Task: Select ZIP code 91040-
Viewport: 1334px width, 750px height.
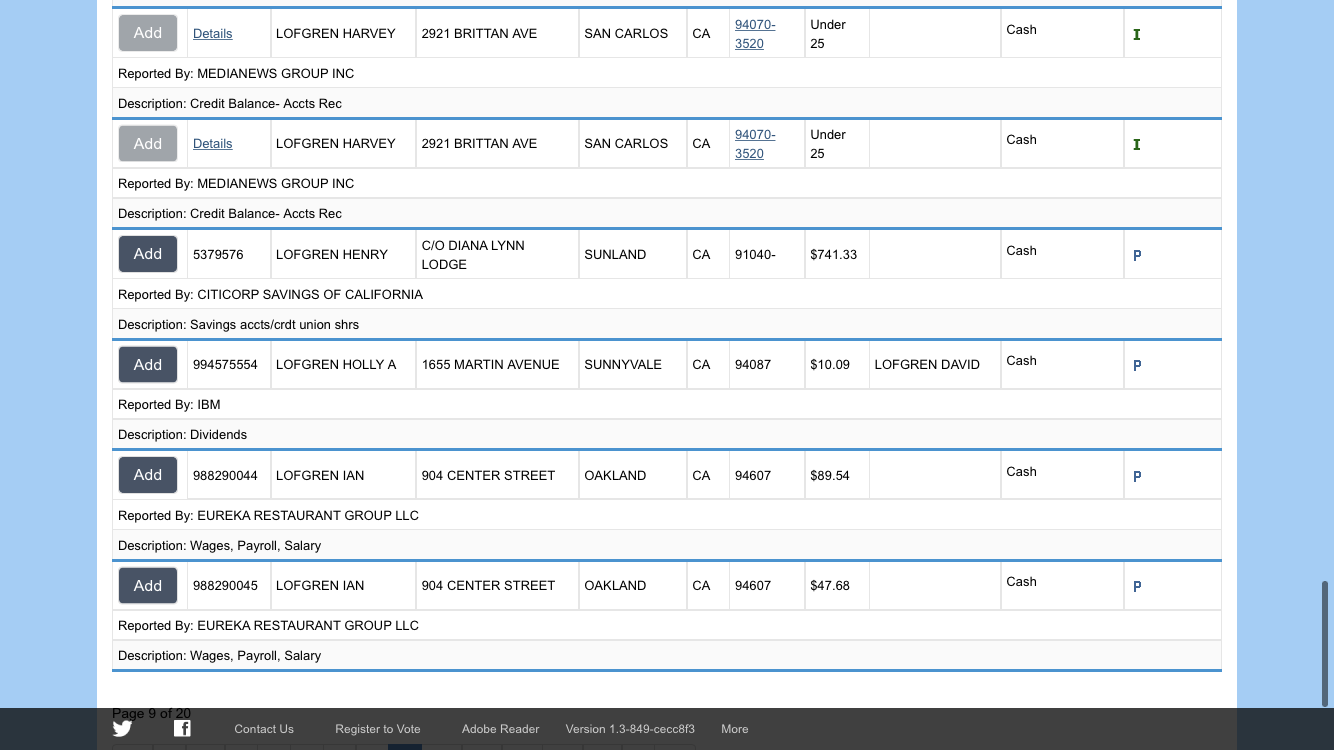Action: tap(755, 255)
